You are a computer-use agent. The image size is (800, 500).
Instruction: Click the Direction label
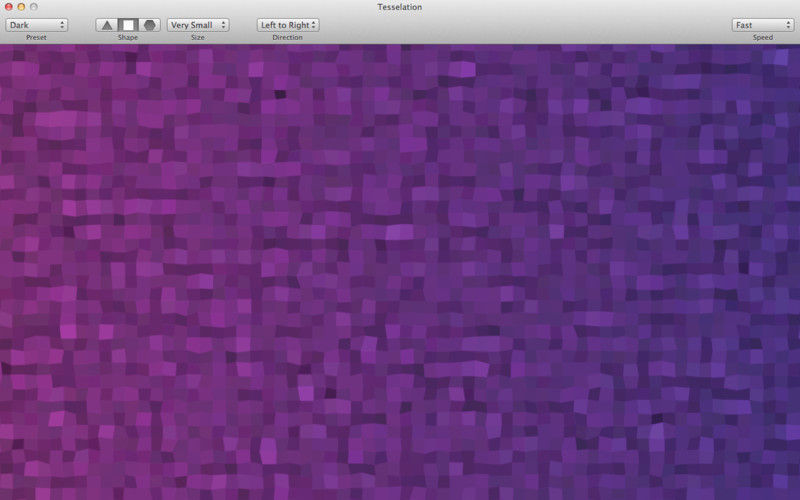tap(288, 38)
